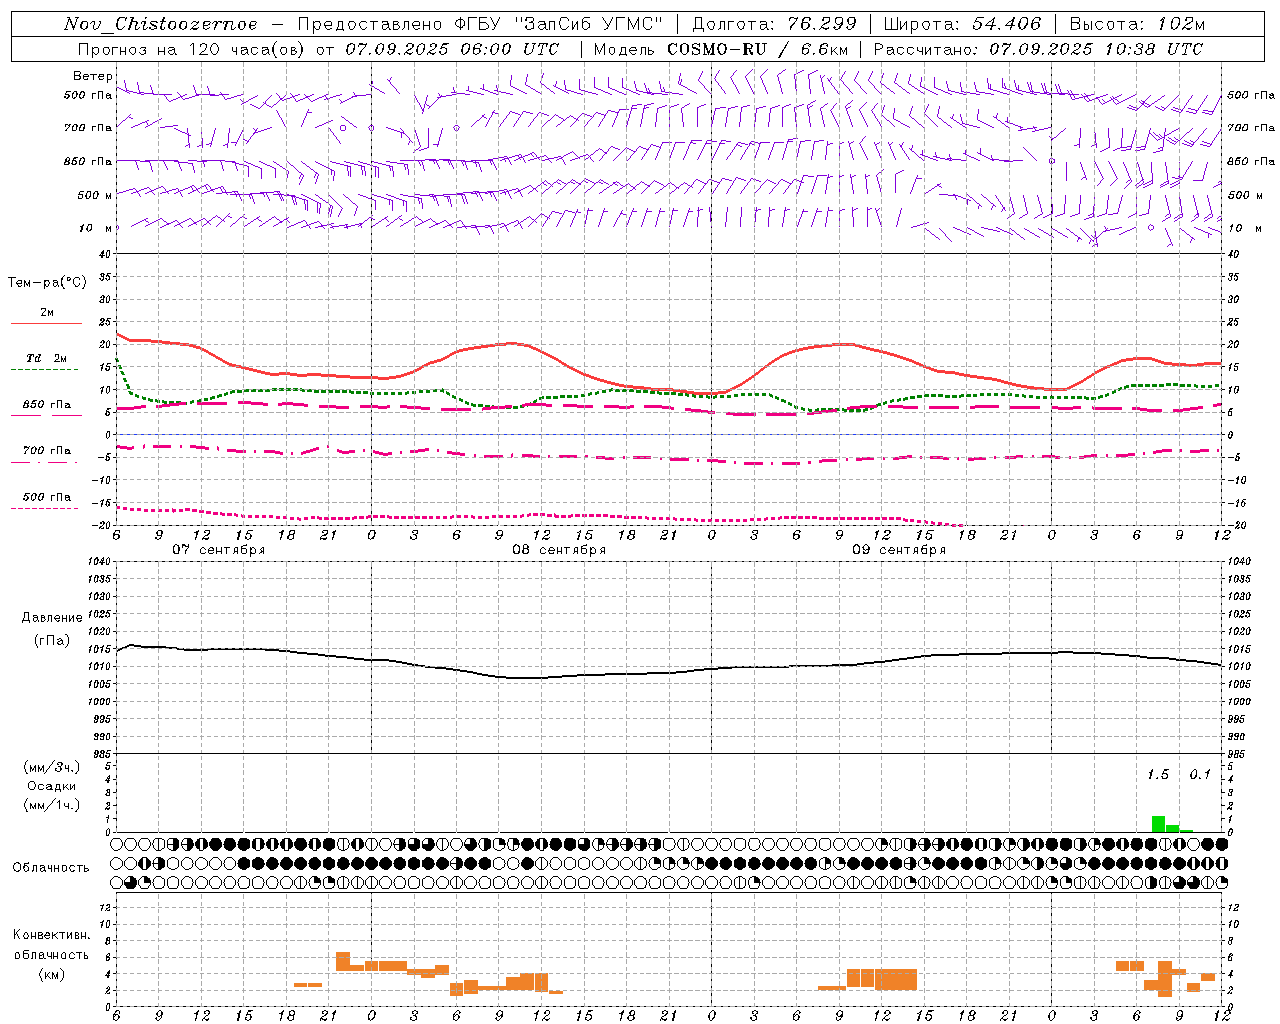Image resolution: width=1280 pixels, height=1024 pixels.
Task: Click the "500 гПа" temperature legend entry
Action: (47, 497)
